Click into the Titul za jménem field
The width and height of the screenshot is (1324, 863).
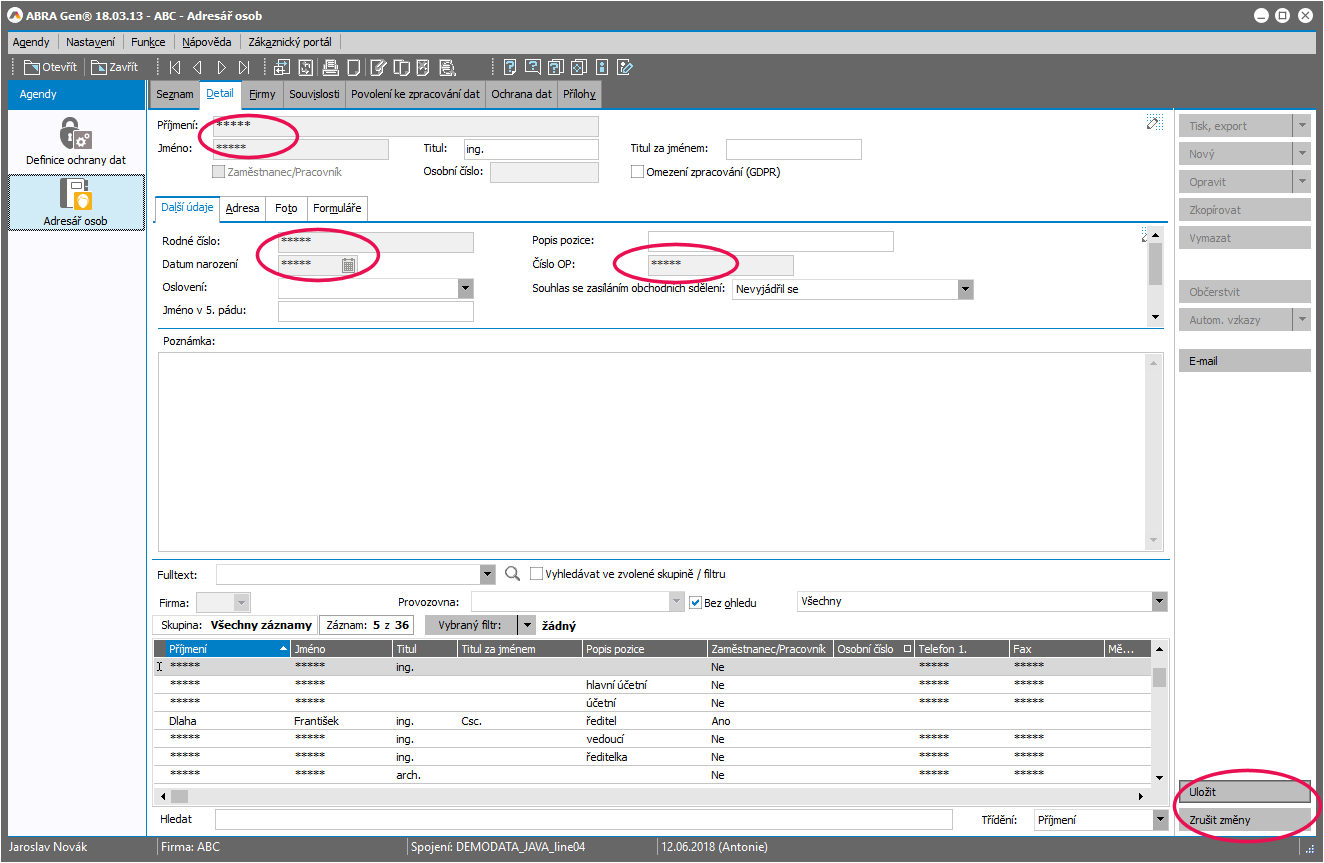coord(794,149)
